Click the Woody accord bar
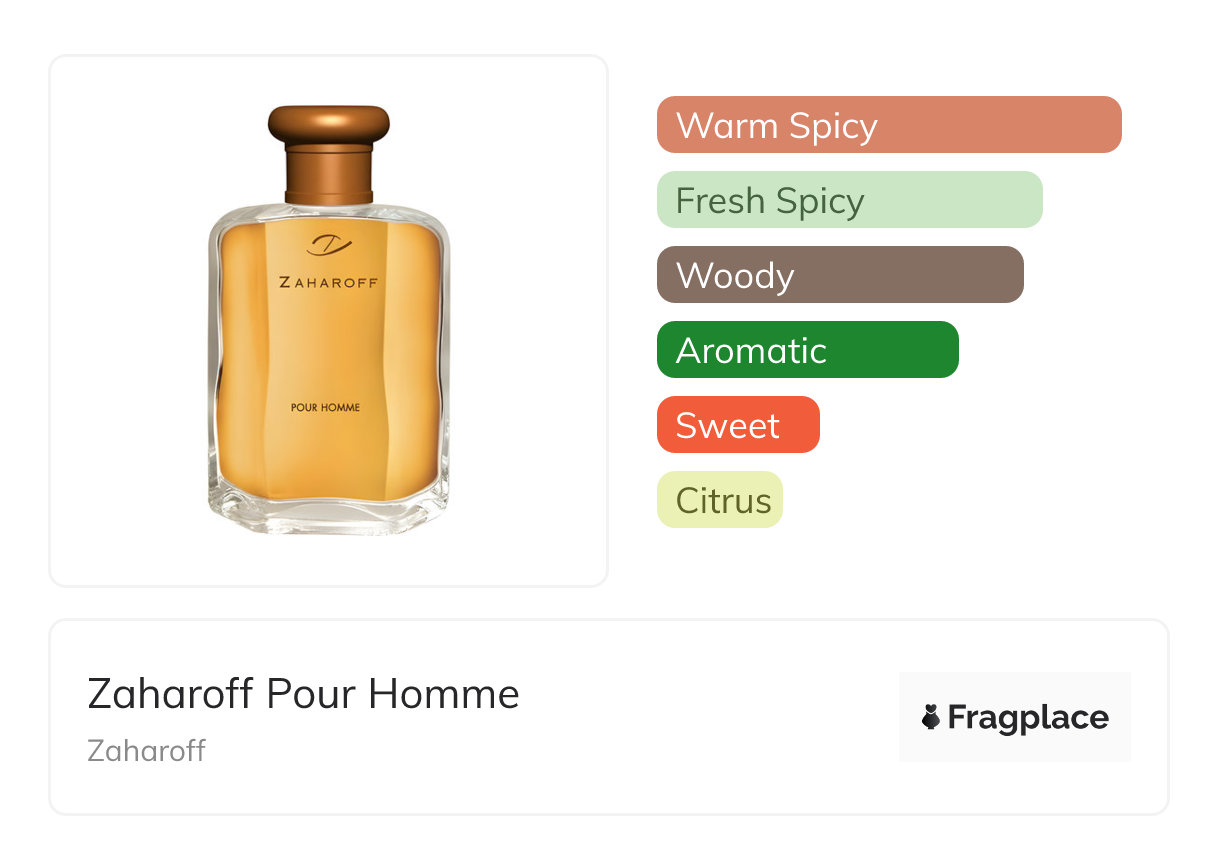 (x=840, y=275)
